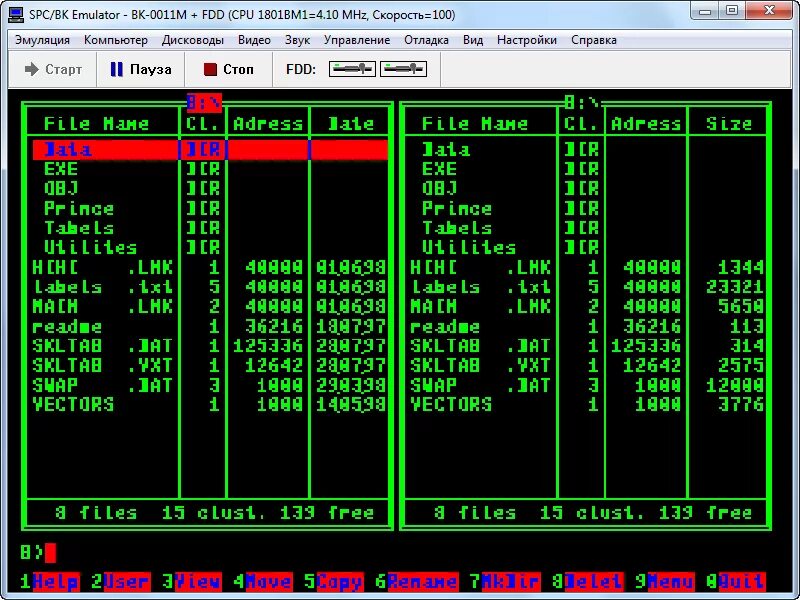
Task: Open the Отладка menu
Action: pyautogui.click(x=426, y=40)
